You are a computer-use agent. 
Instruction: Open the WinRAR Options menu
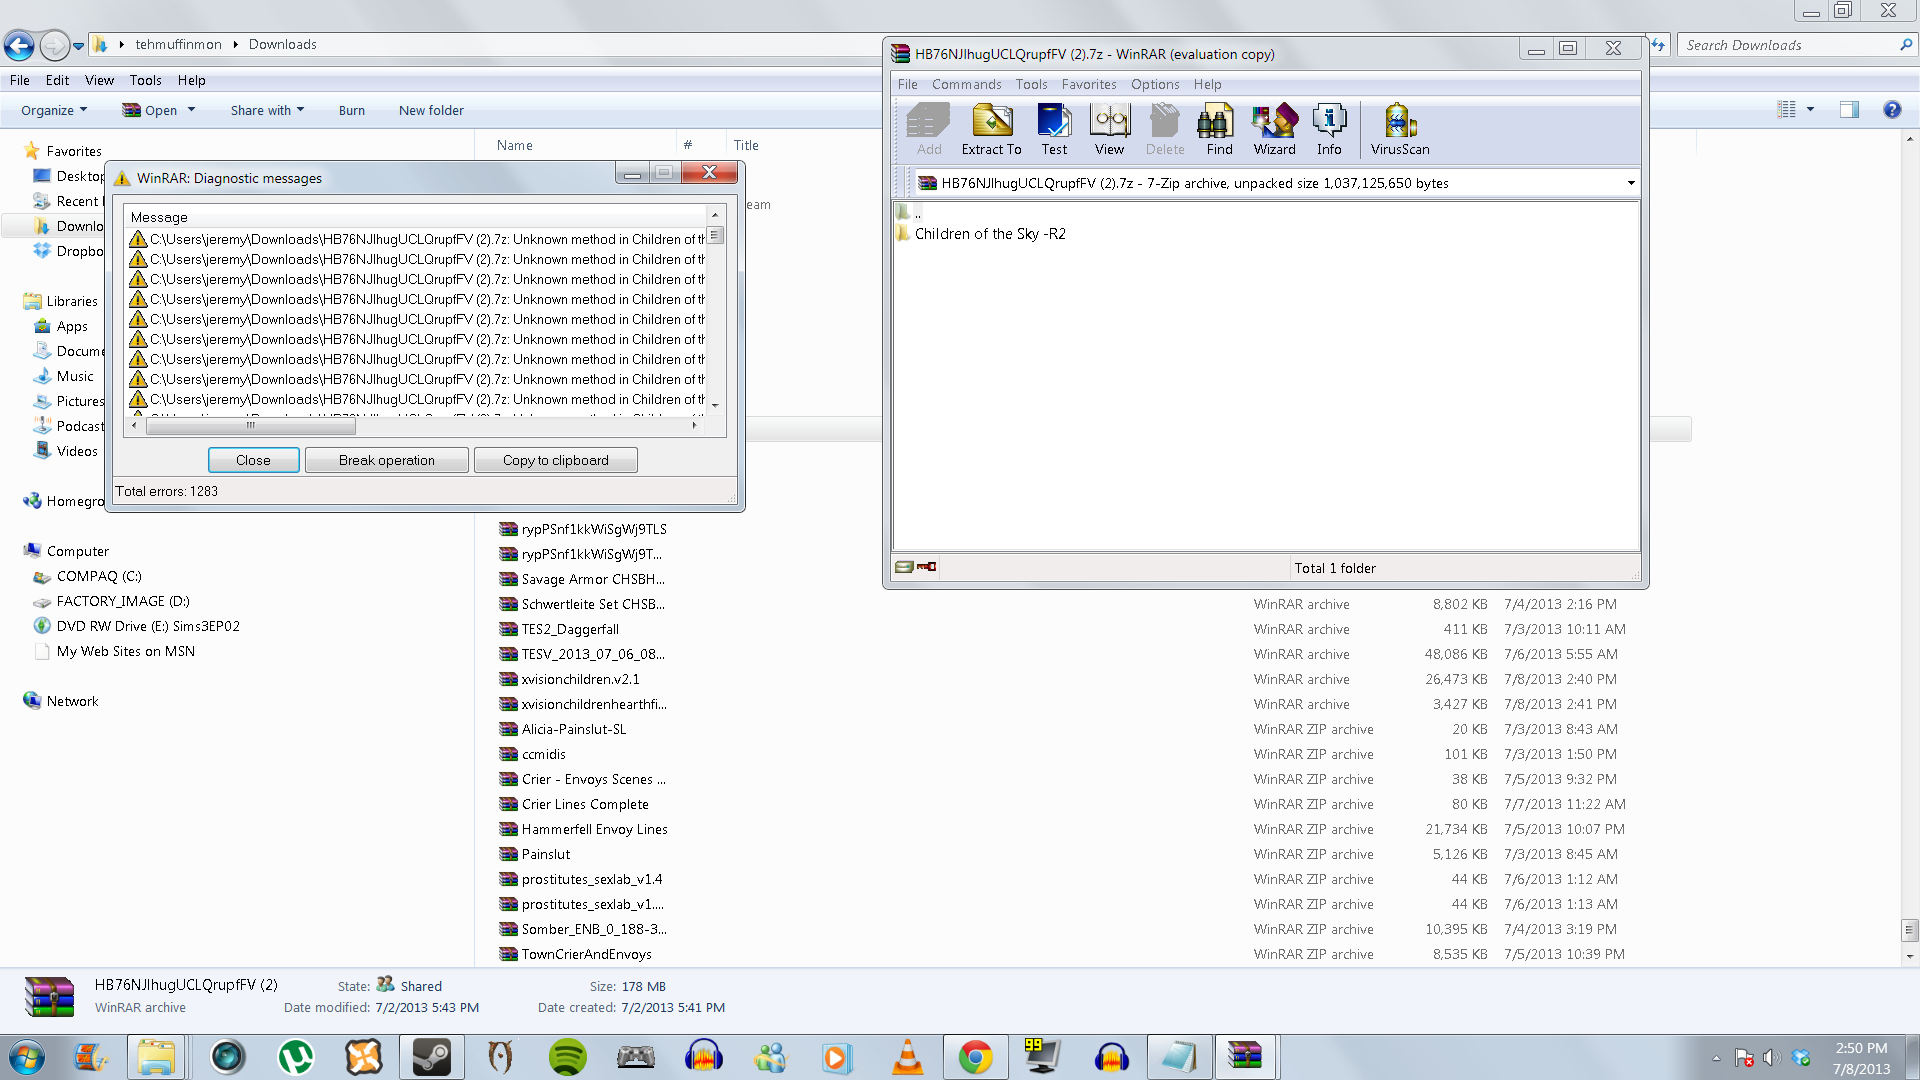pos(1155,84)
